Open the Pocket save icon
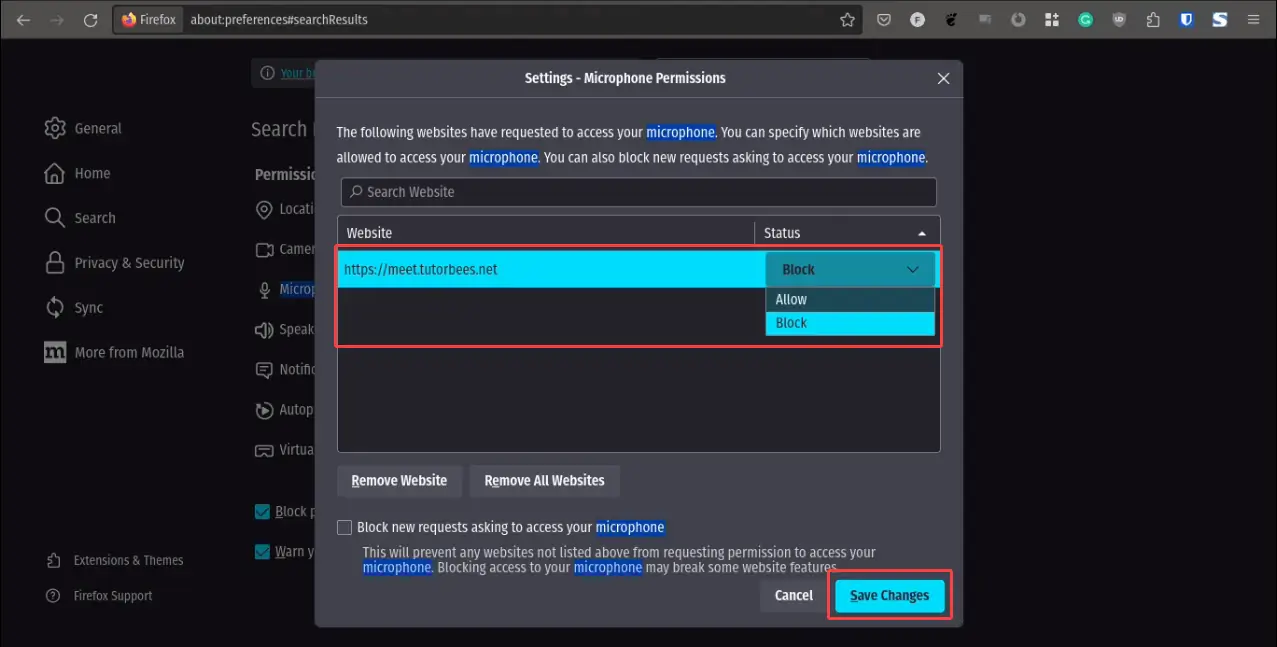Image resolution: width=1277 pixels, height=647 pixels. tap(884, 20)
